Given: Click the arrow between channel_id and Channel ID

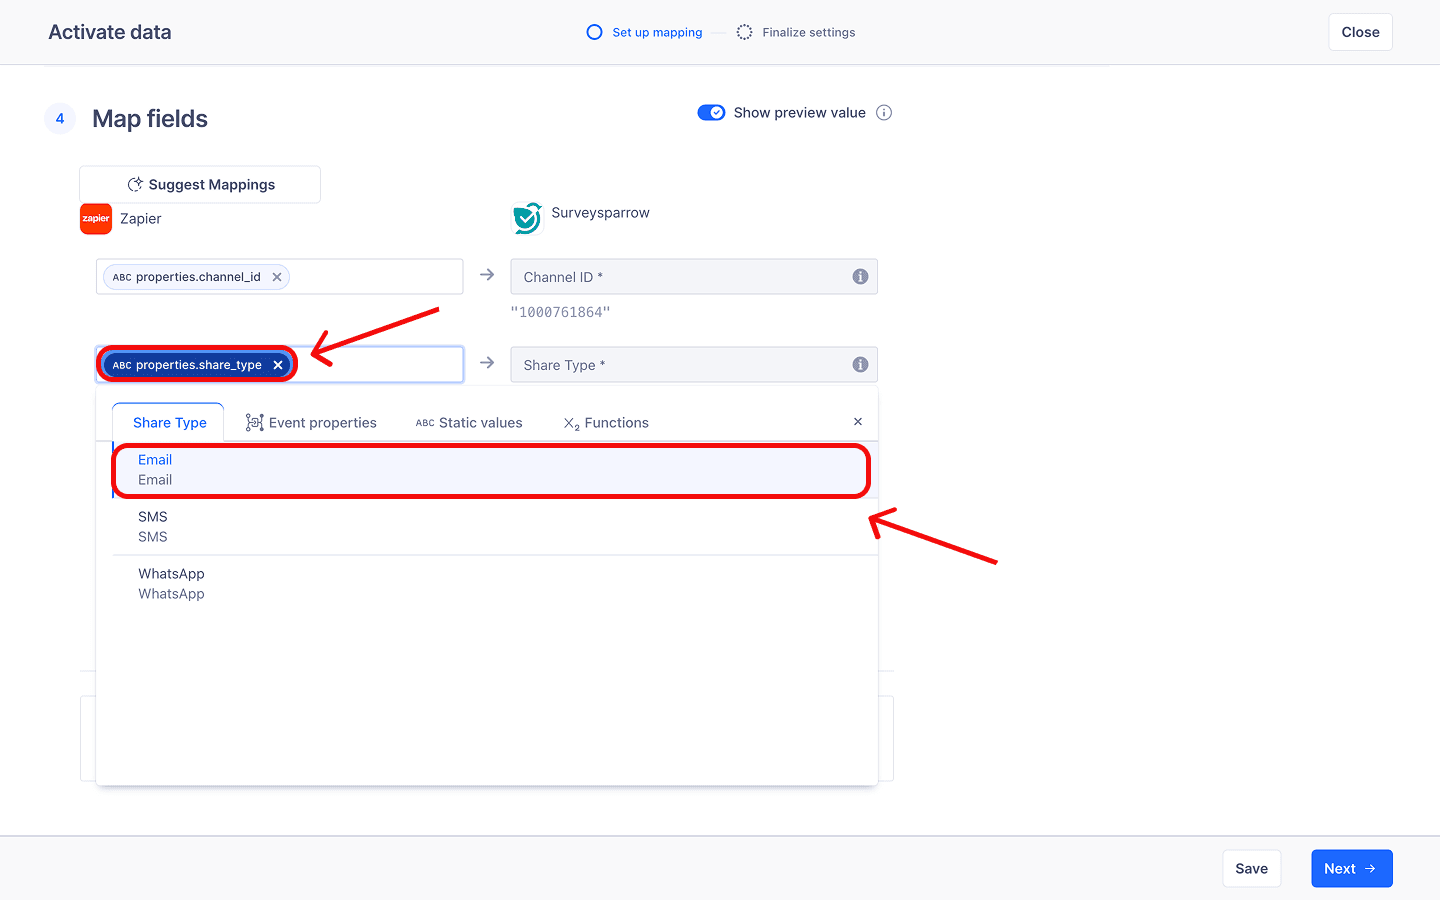Looking at the screenshot, I should [487, 275].
